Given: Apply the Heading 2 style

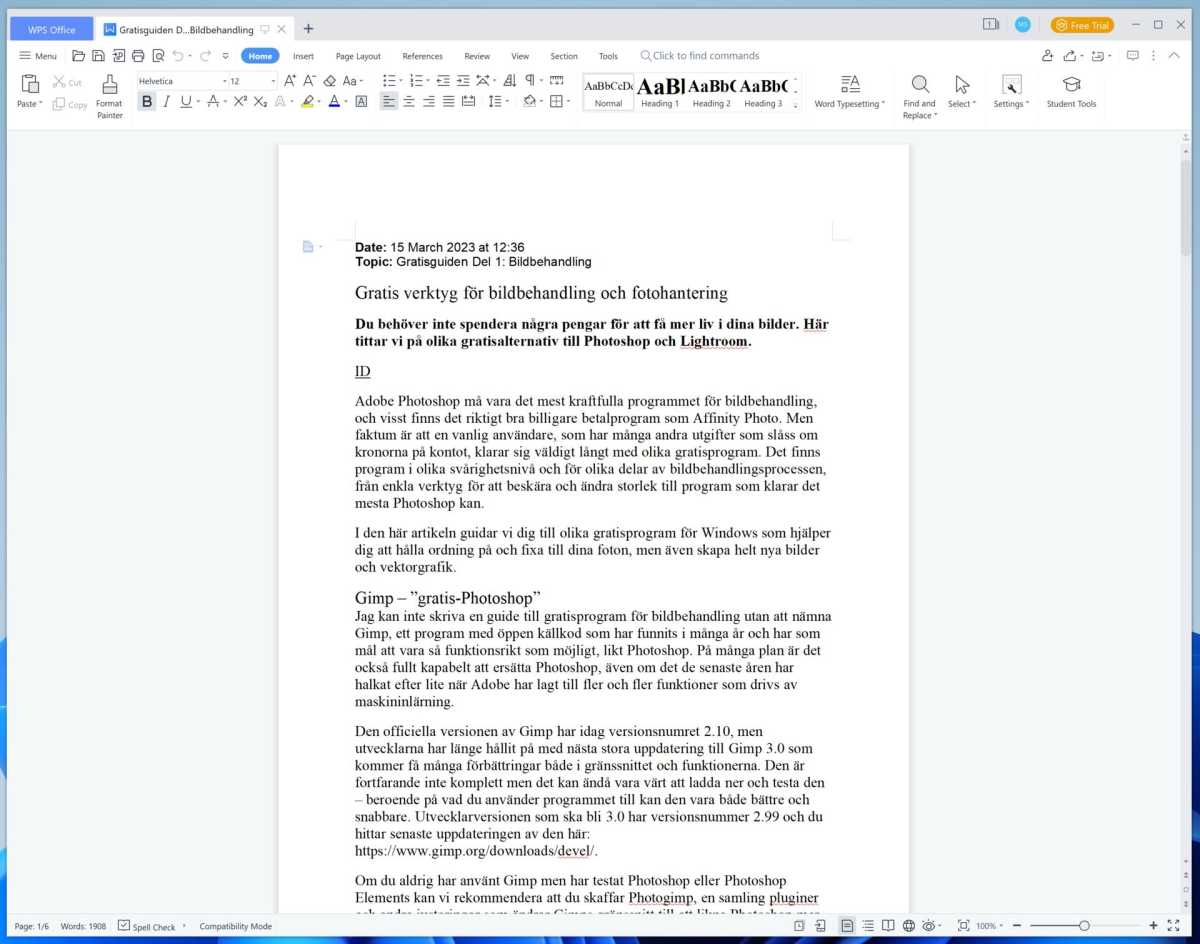Looking at the screenshot, I should (711, 91).
